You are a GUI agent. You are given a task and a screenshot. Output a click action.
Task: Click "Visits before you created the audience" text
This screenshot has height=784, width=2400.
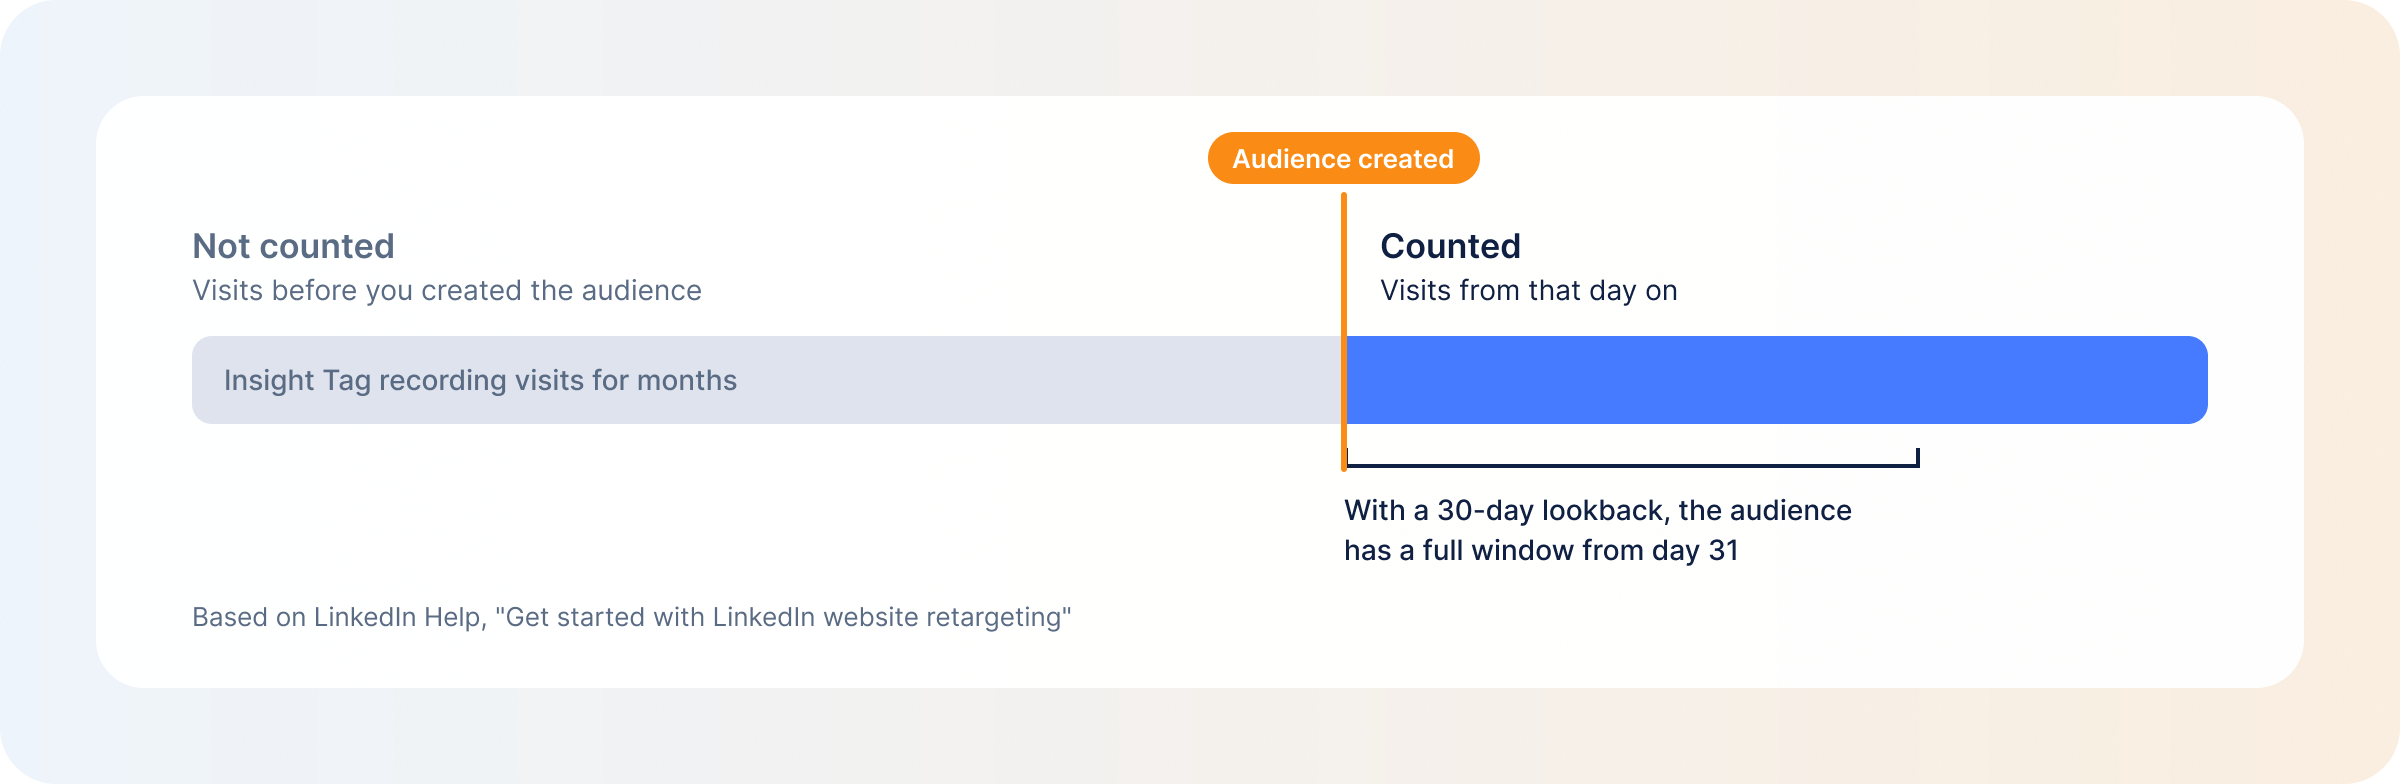click(x=447, y=290)
